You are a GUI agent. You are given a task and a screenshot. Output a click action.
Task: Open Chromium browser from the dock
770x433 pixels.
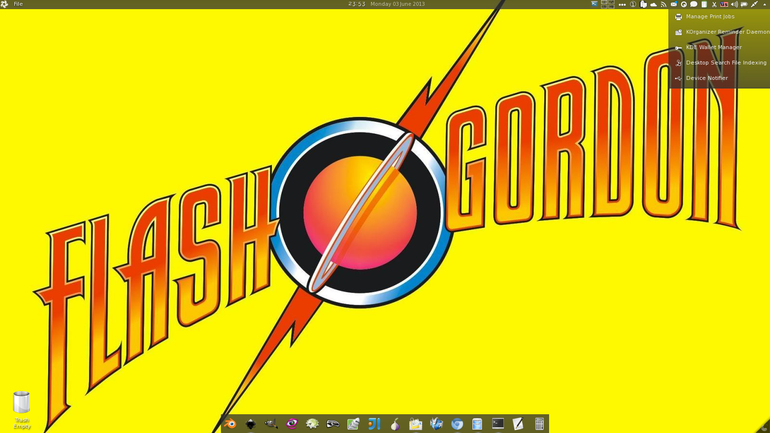[457, 424]
